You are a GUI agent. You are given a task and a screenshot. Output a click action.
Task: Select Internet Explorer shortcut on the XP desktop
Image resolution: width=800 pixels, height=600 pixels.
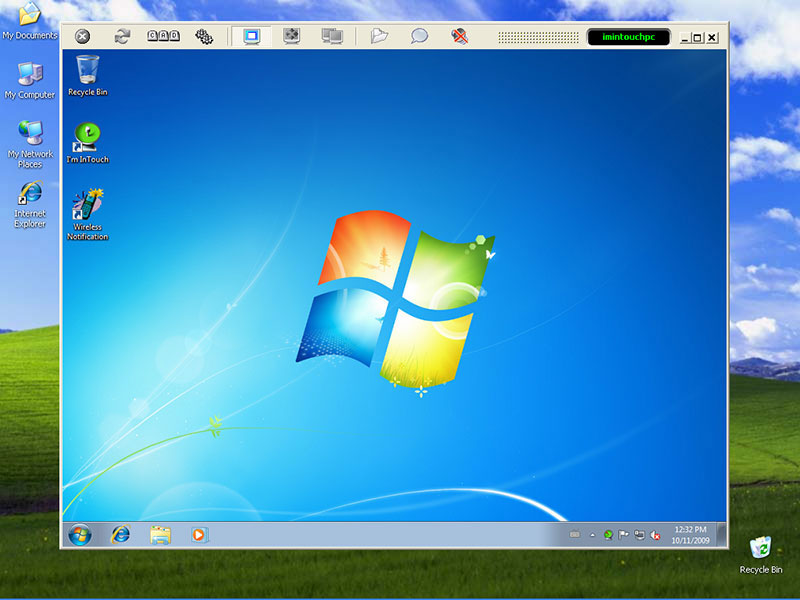pos(30,204)
